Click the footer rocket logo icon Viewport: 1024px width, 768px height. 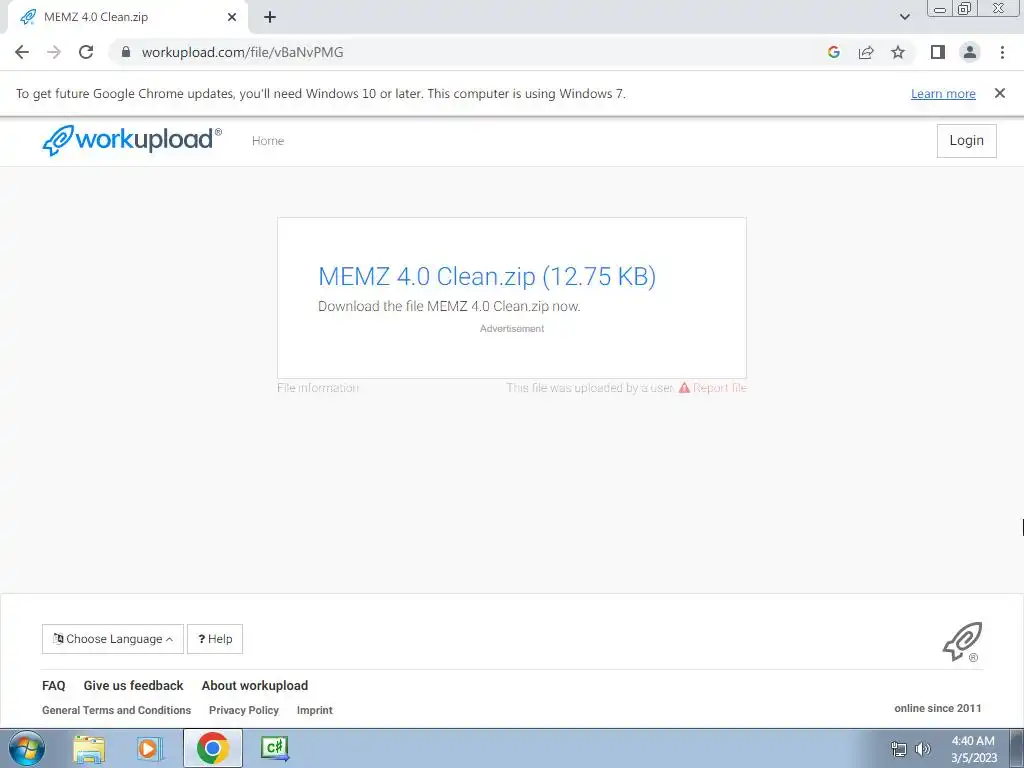[962, 642]
